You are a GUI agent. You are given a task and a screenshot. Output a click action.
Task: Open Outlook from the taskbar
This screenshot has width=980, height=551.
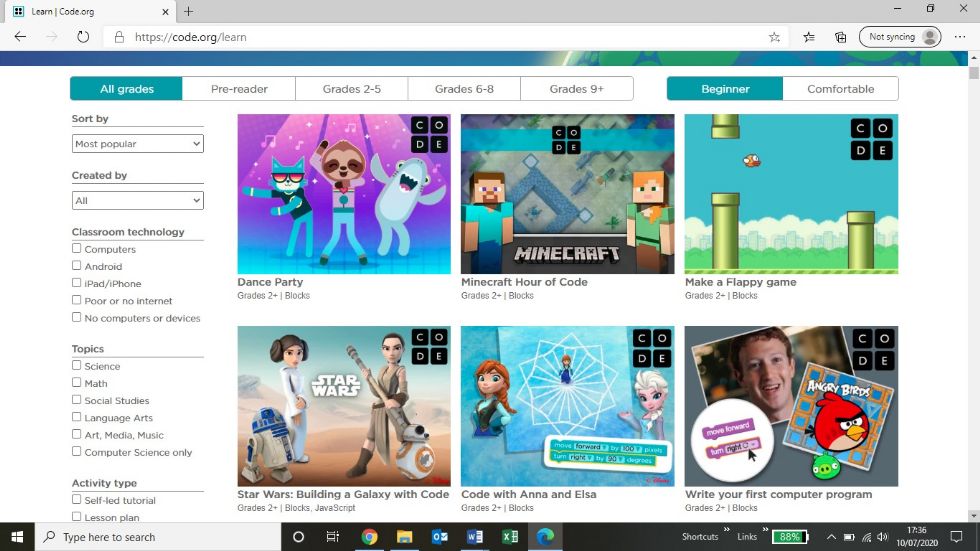(x=439, y=537)
